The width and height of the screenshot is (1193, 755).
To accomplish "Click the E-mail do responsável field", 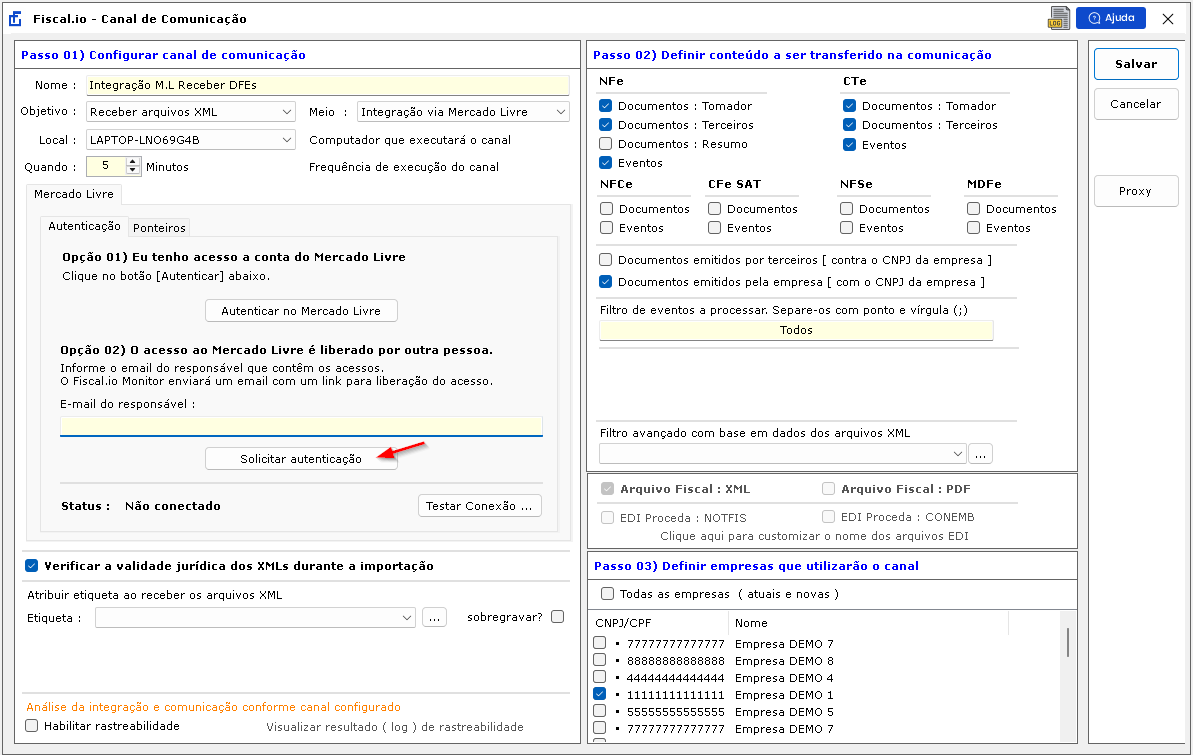I will point(301,426).
